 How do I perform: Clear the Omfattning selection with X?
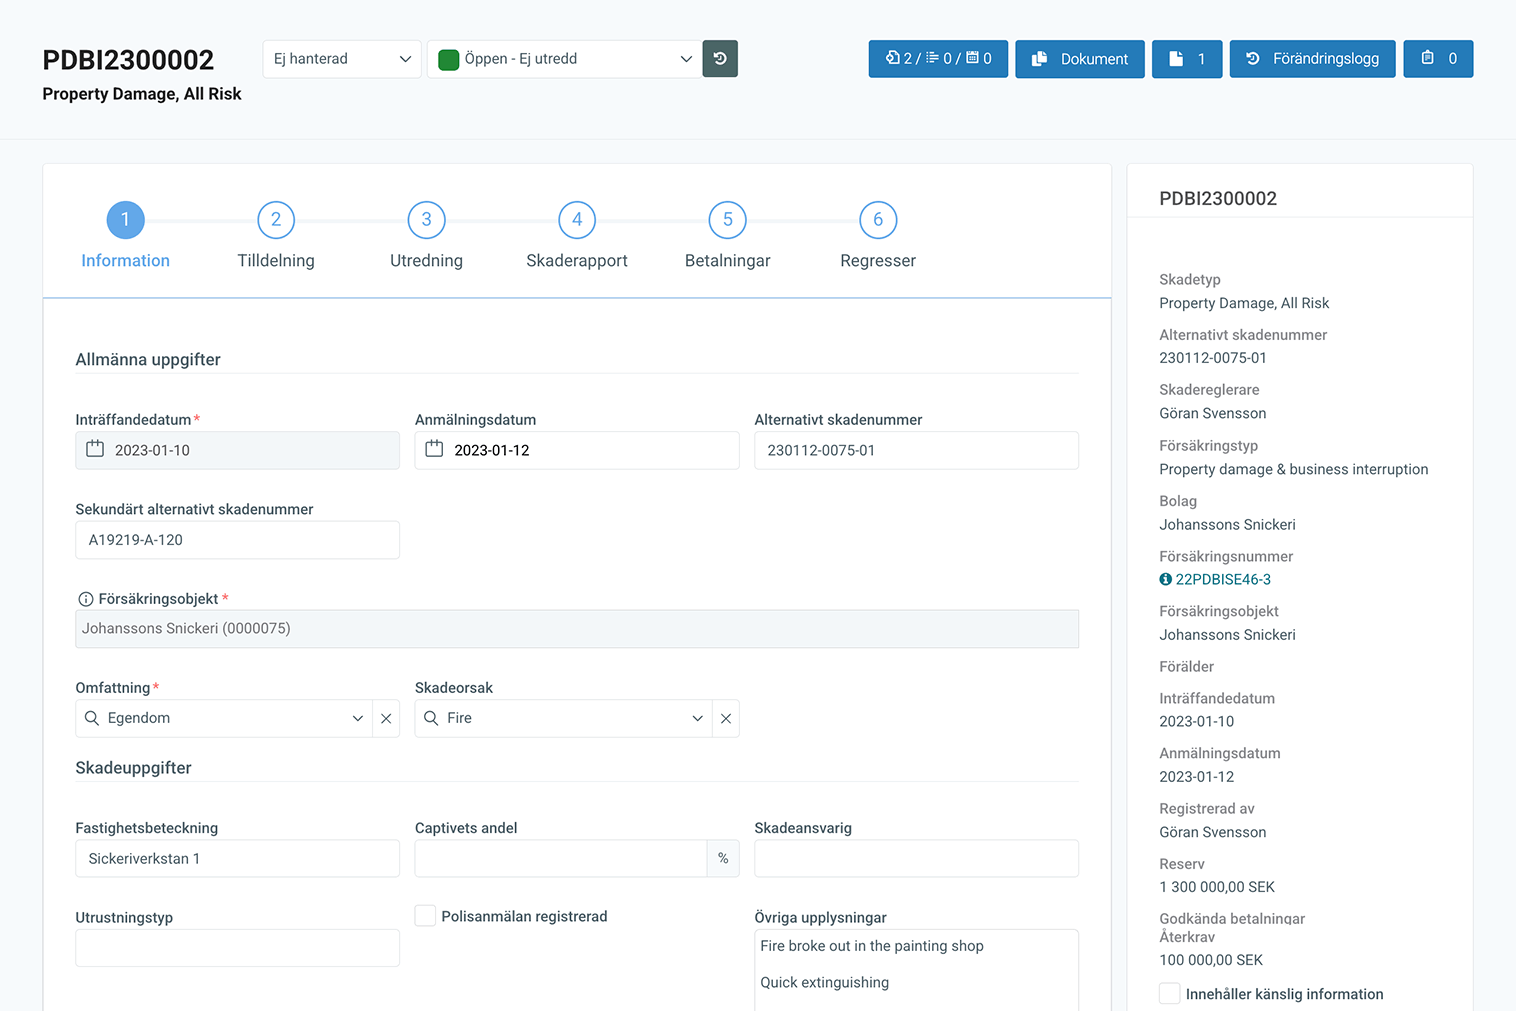[x=386, y=719]
